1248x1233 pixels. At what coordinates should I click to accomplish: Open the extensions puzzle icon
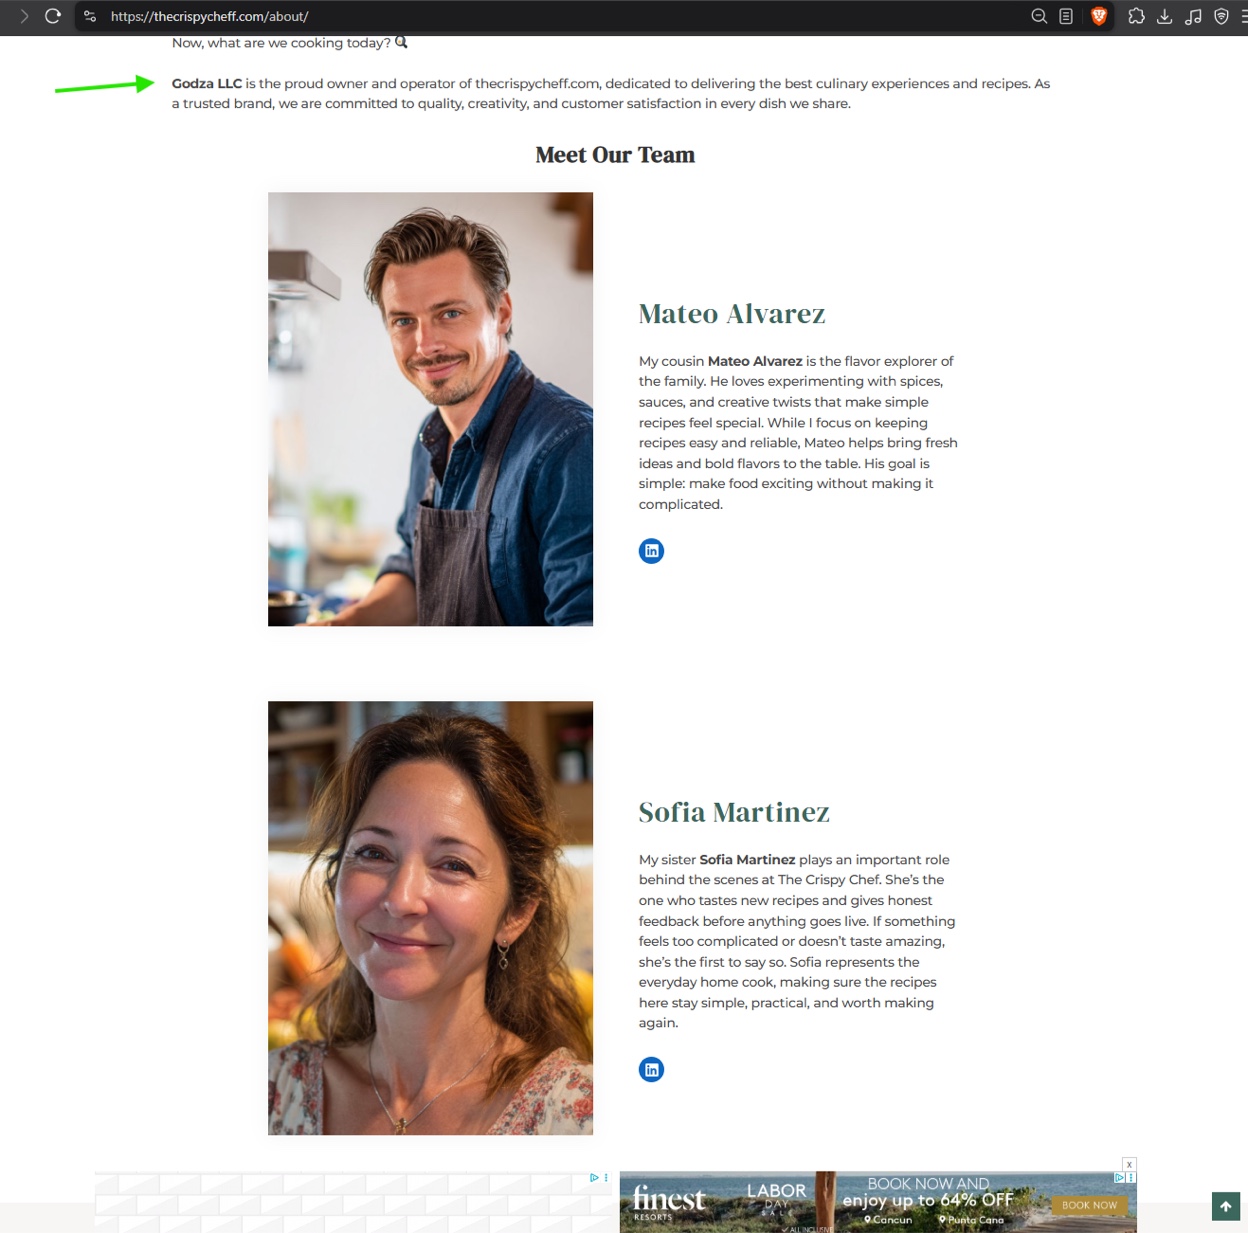[x=1136, y=16]
